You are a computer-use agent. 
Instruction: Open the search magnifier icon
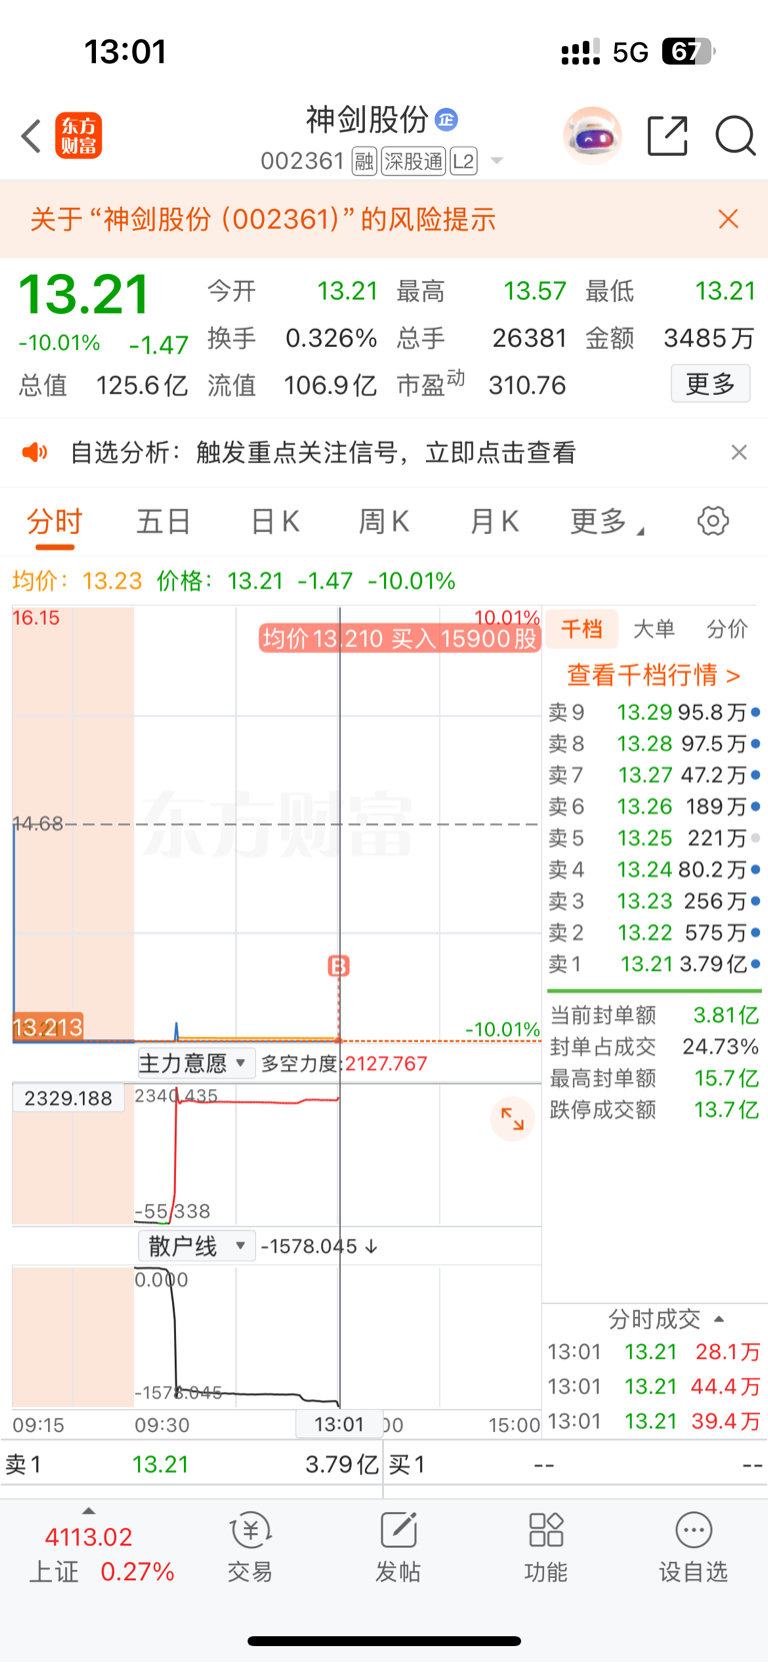pos(735,136)
